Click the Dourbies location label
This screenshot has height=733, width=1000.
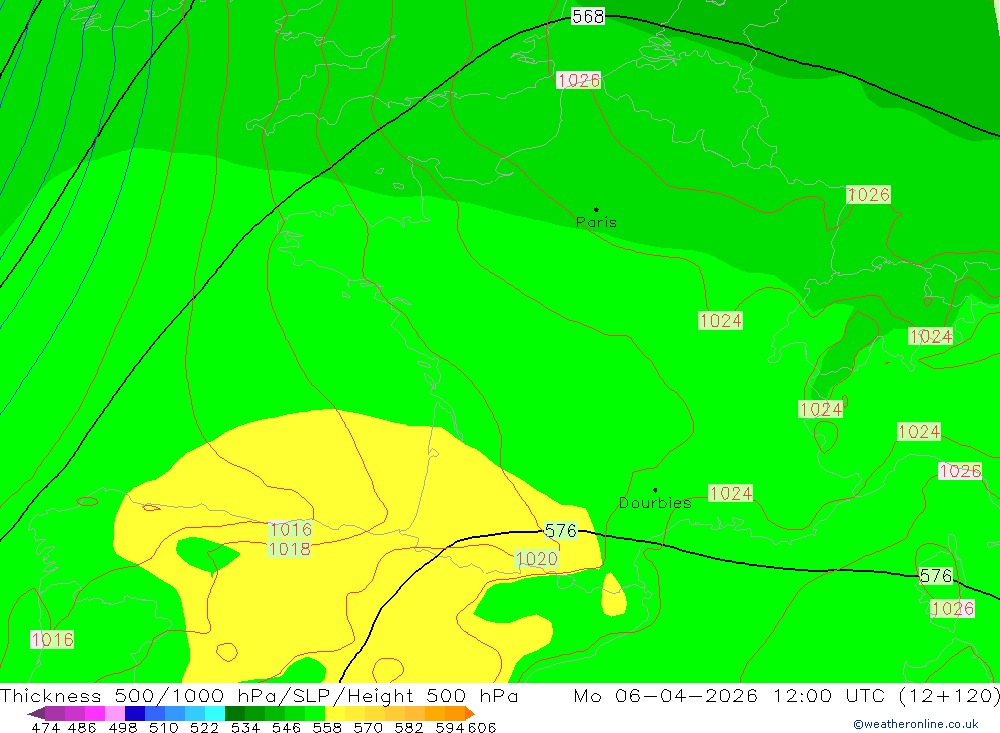655,503
